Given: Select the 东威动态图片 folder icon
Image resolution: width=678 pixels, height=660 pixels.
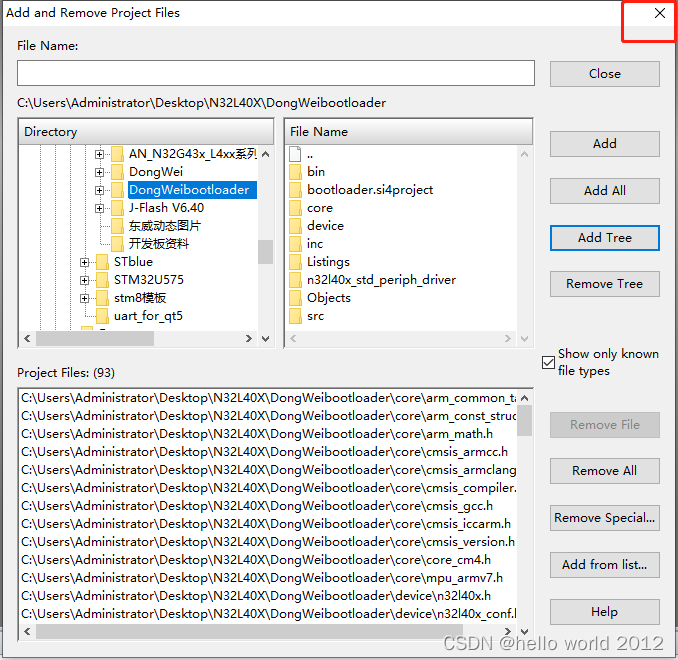Looking at the screenshot, I should [x=117, y=226].
